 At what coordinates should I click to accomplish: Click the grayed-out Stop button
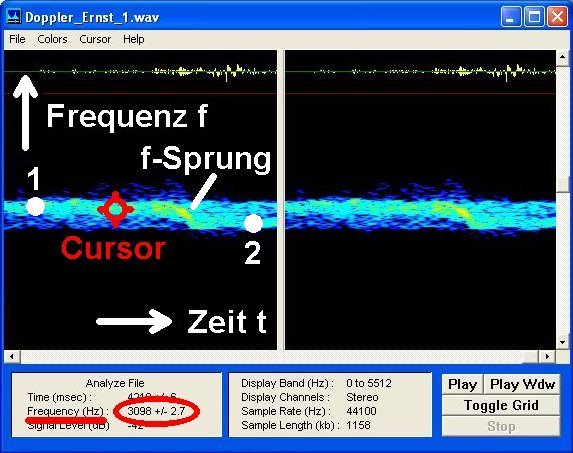click(x=501, y=426)
